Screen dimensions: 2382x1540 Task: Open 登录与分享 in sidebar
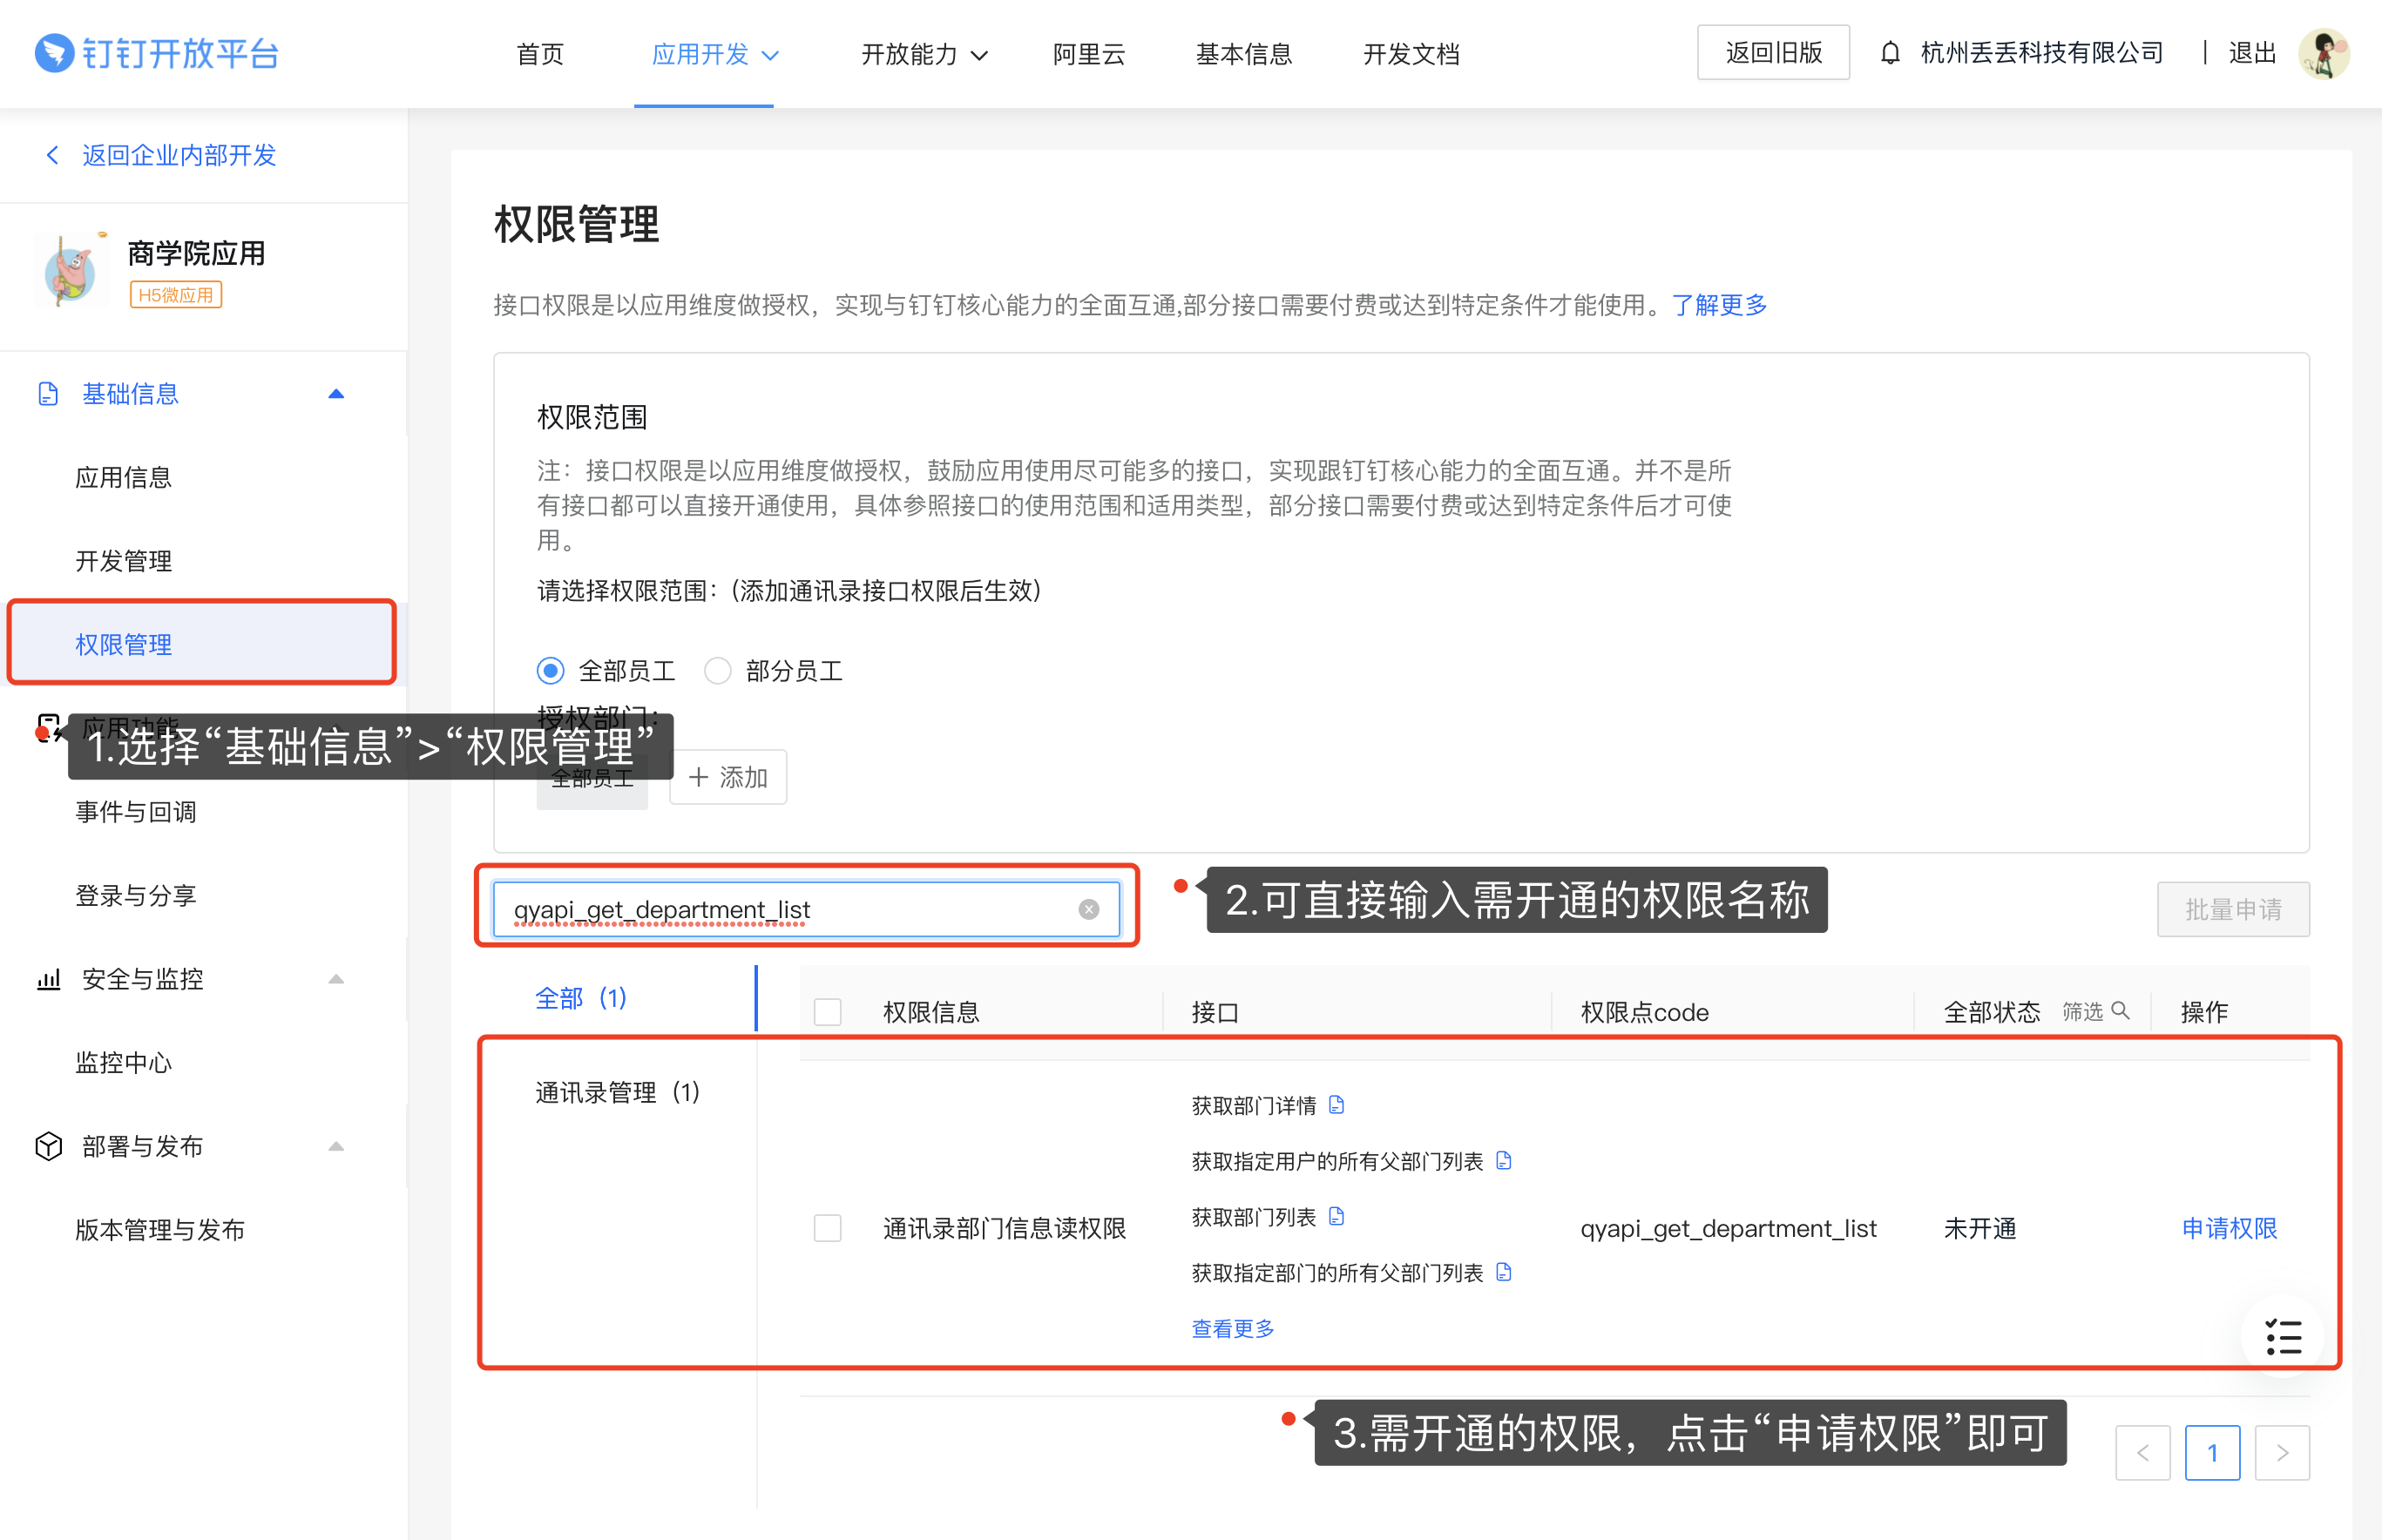136,895
